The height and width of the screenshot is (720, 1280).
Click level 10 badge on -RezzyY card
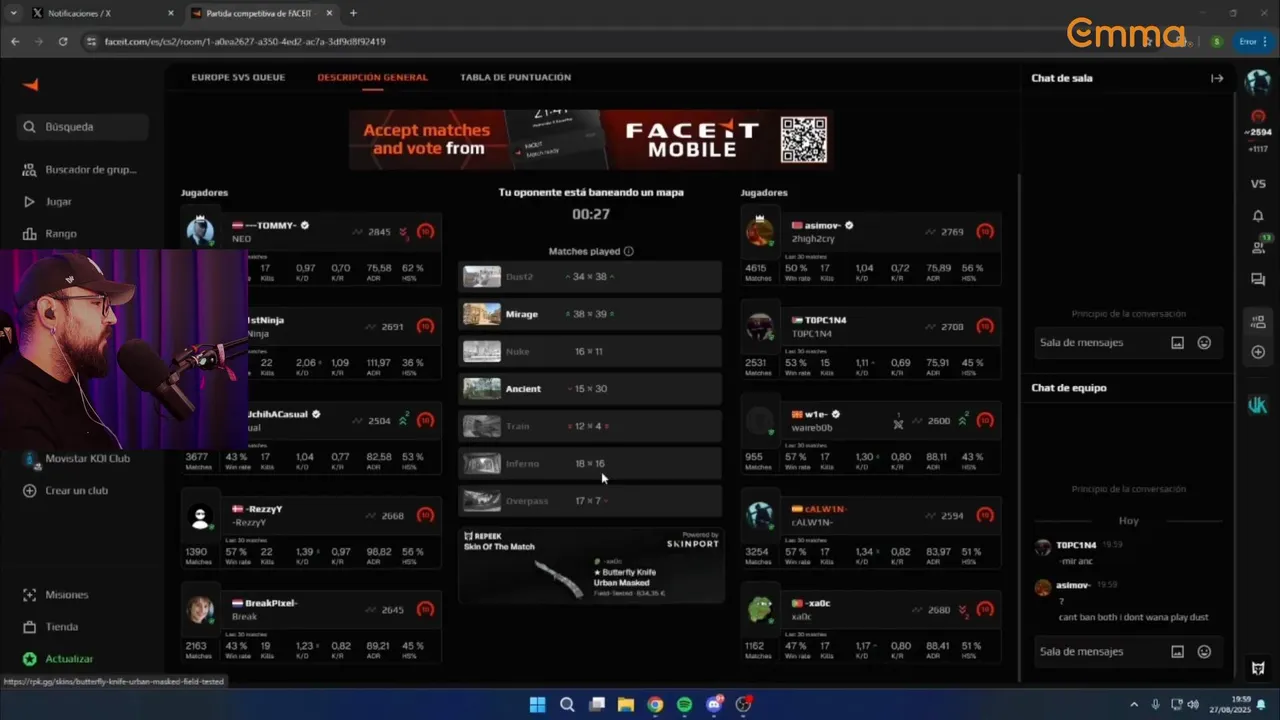425,516
